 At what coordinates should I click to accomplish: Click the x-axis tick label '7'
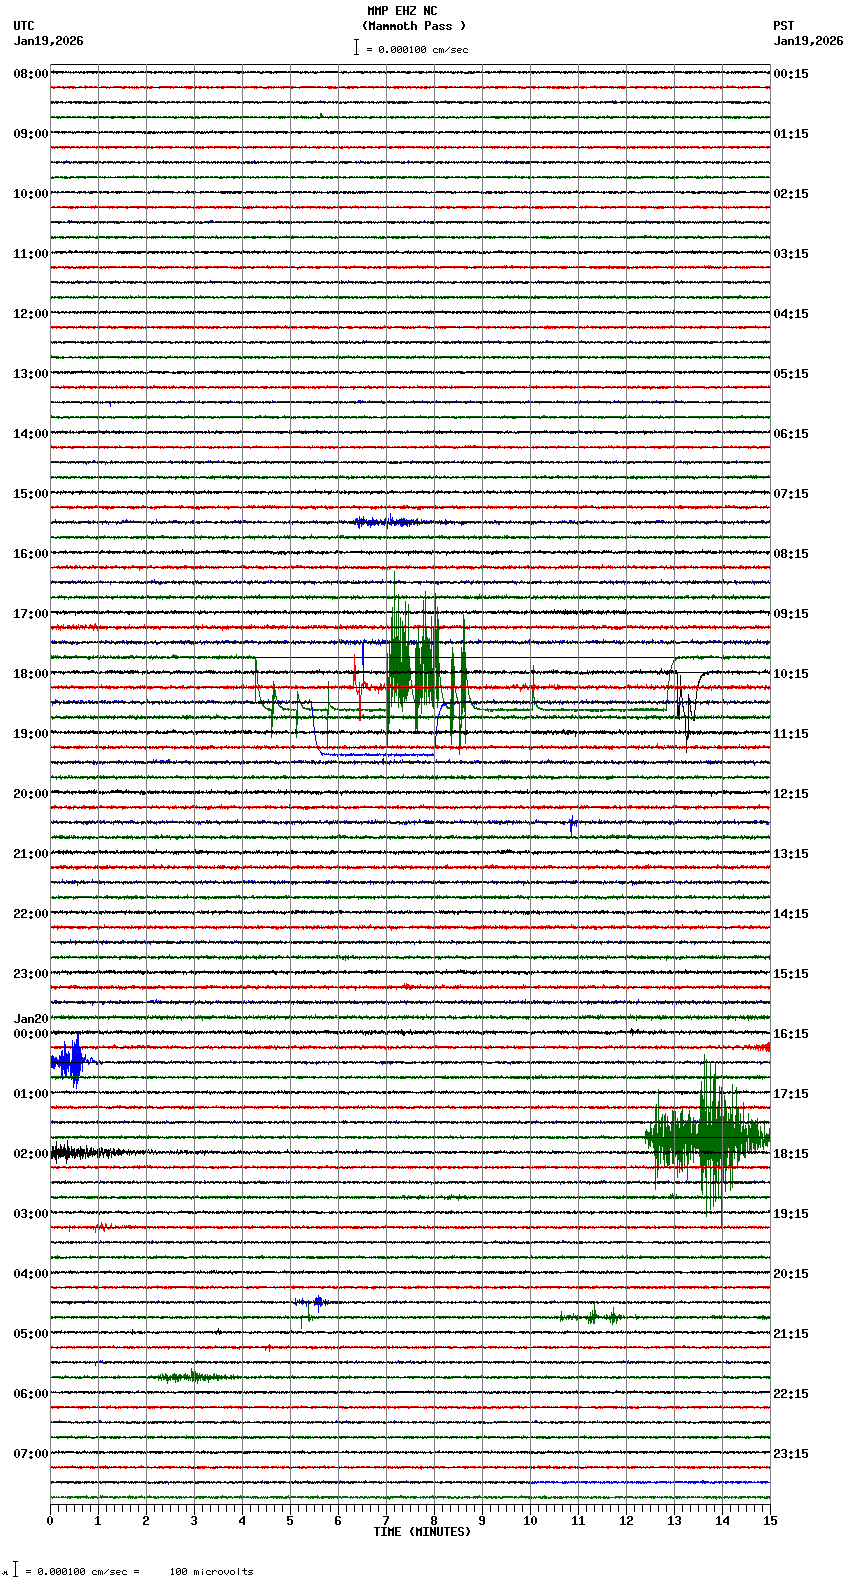pyautogui.click(x=386, y=1521)
